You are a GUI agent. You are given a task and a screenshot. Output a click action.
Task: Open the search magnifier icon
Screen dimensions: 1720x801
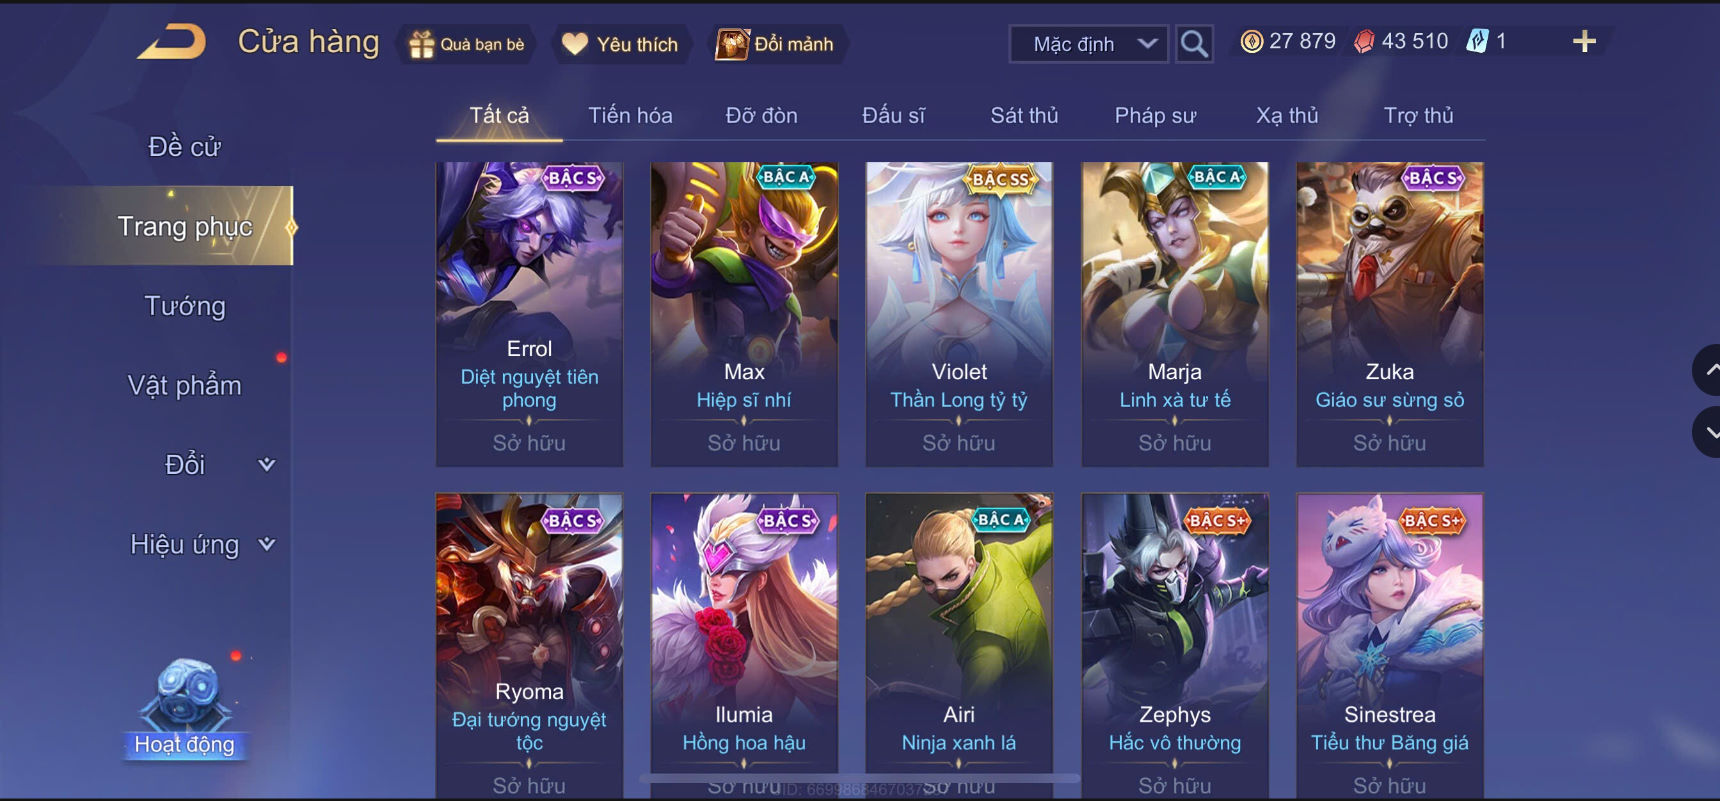pos(1194,44)
